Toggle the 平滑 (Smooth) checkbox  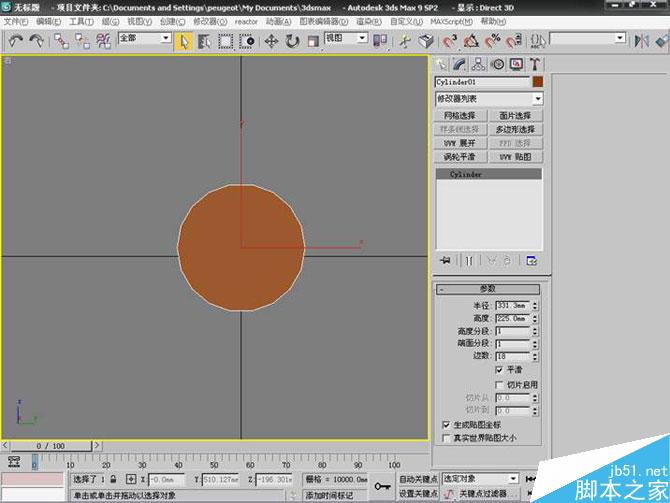click(499, 369)
